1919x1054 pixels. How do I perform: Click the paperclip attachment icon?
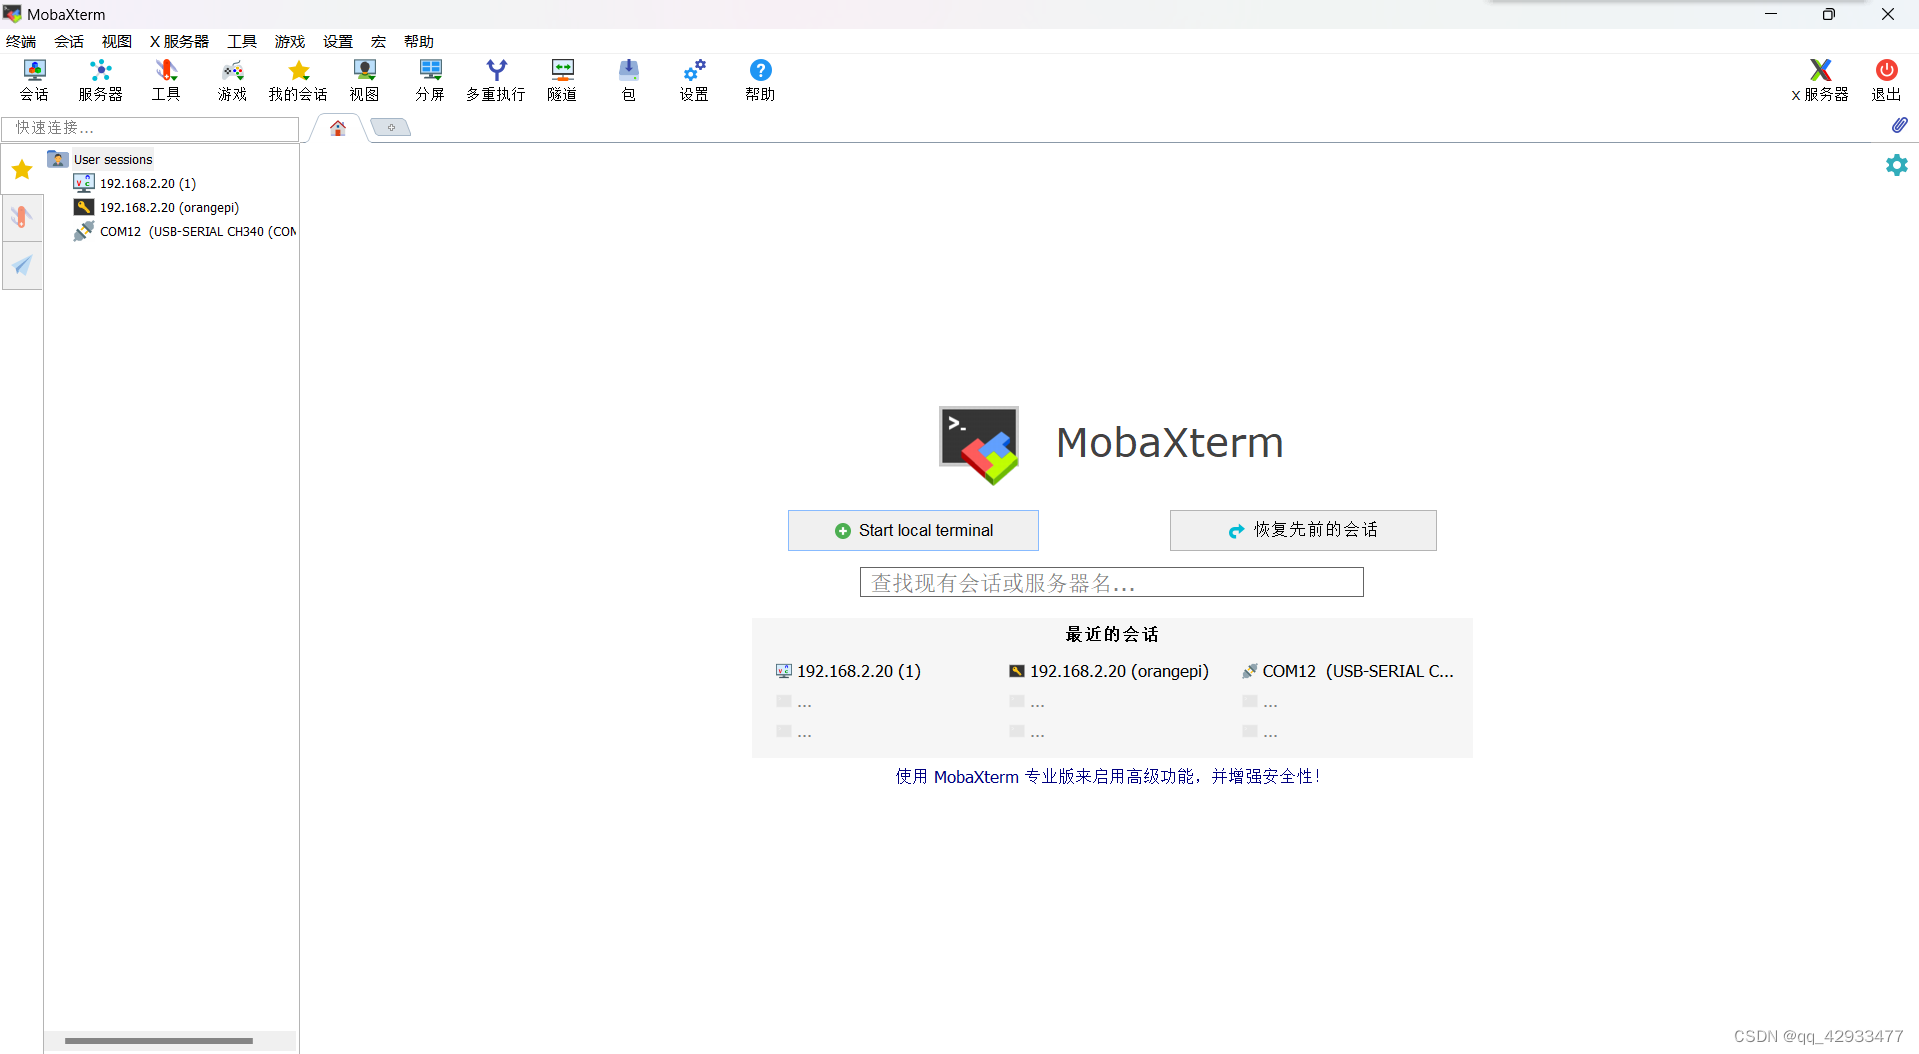1899,125
